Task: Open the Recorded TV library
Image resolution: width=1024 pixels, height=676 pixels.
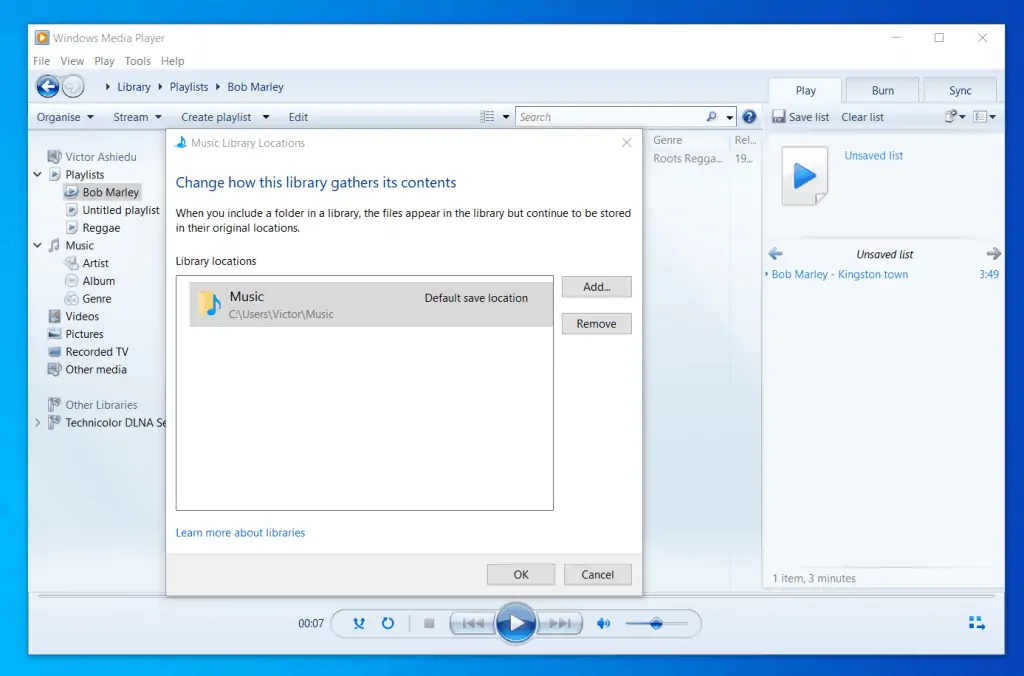Action: click(x=98, y=351)
